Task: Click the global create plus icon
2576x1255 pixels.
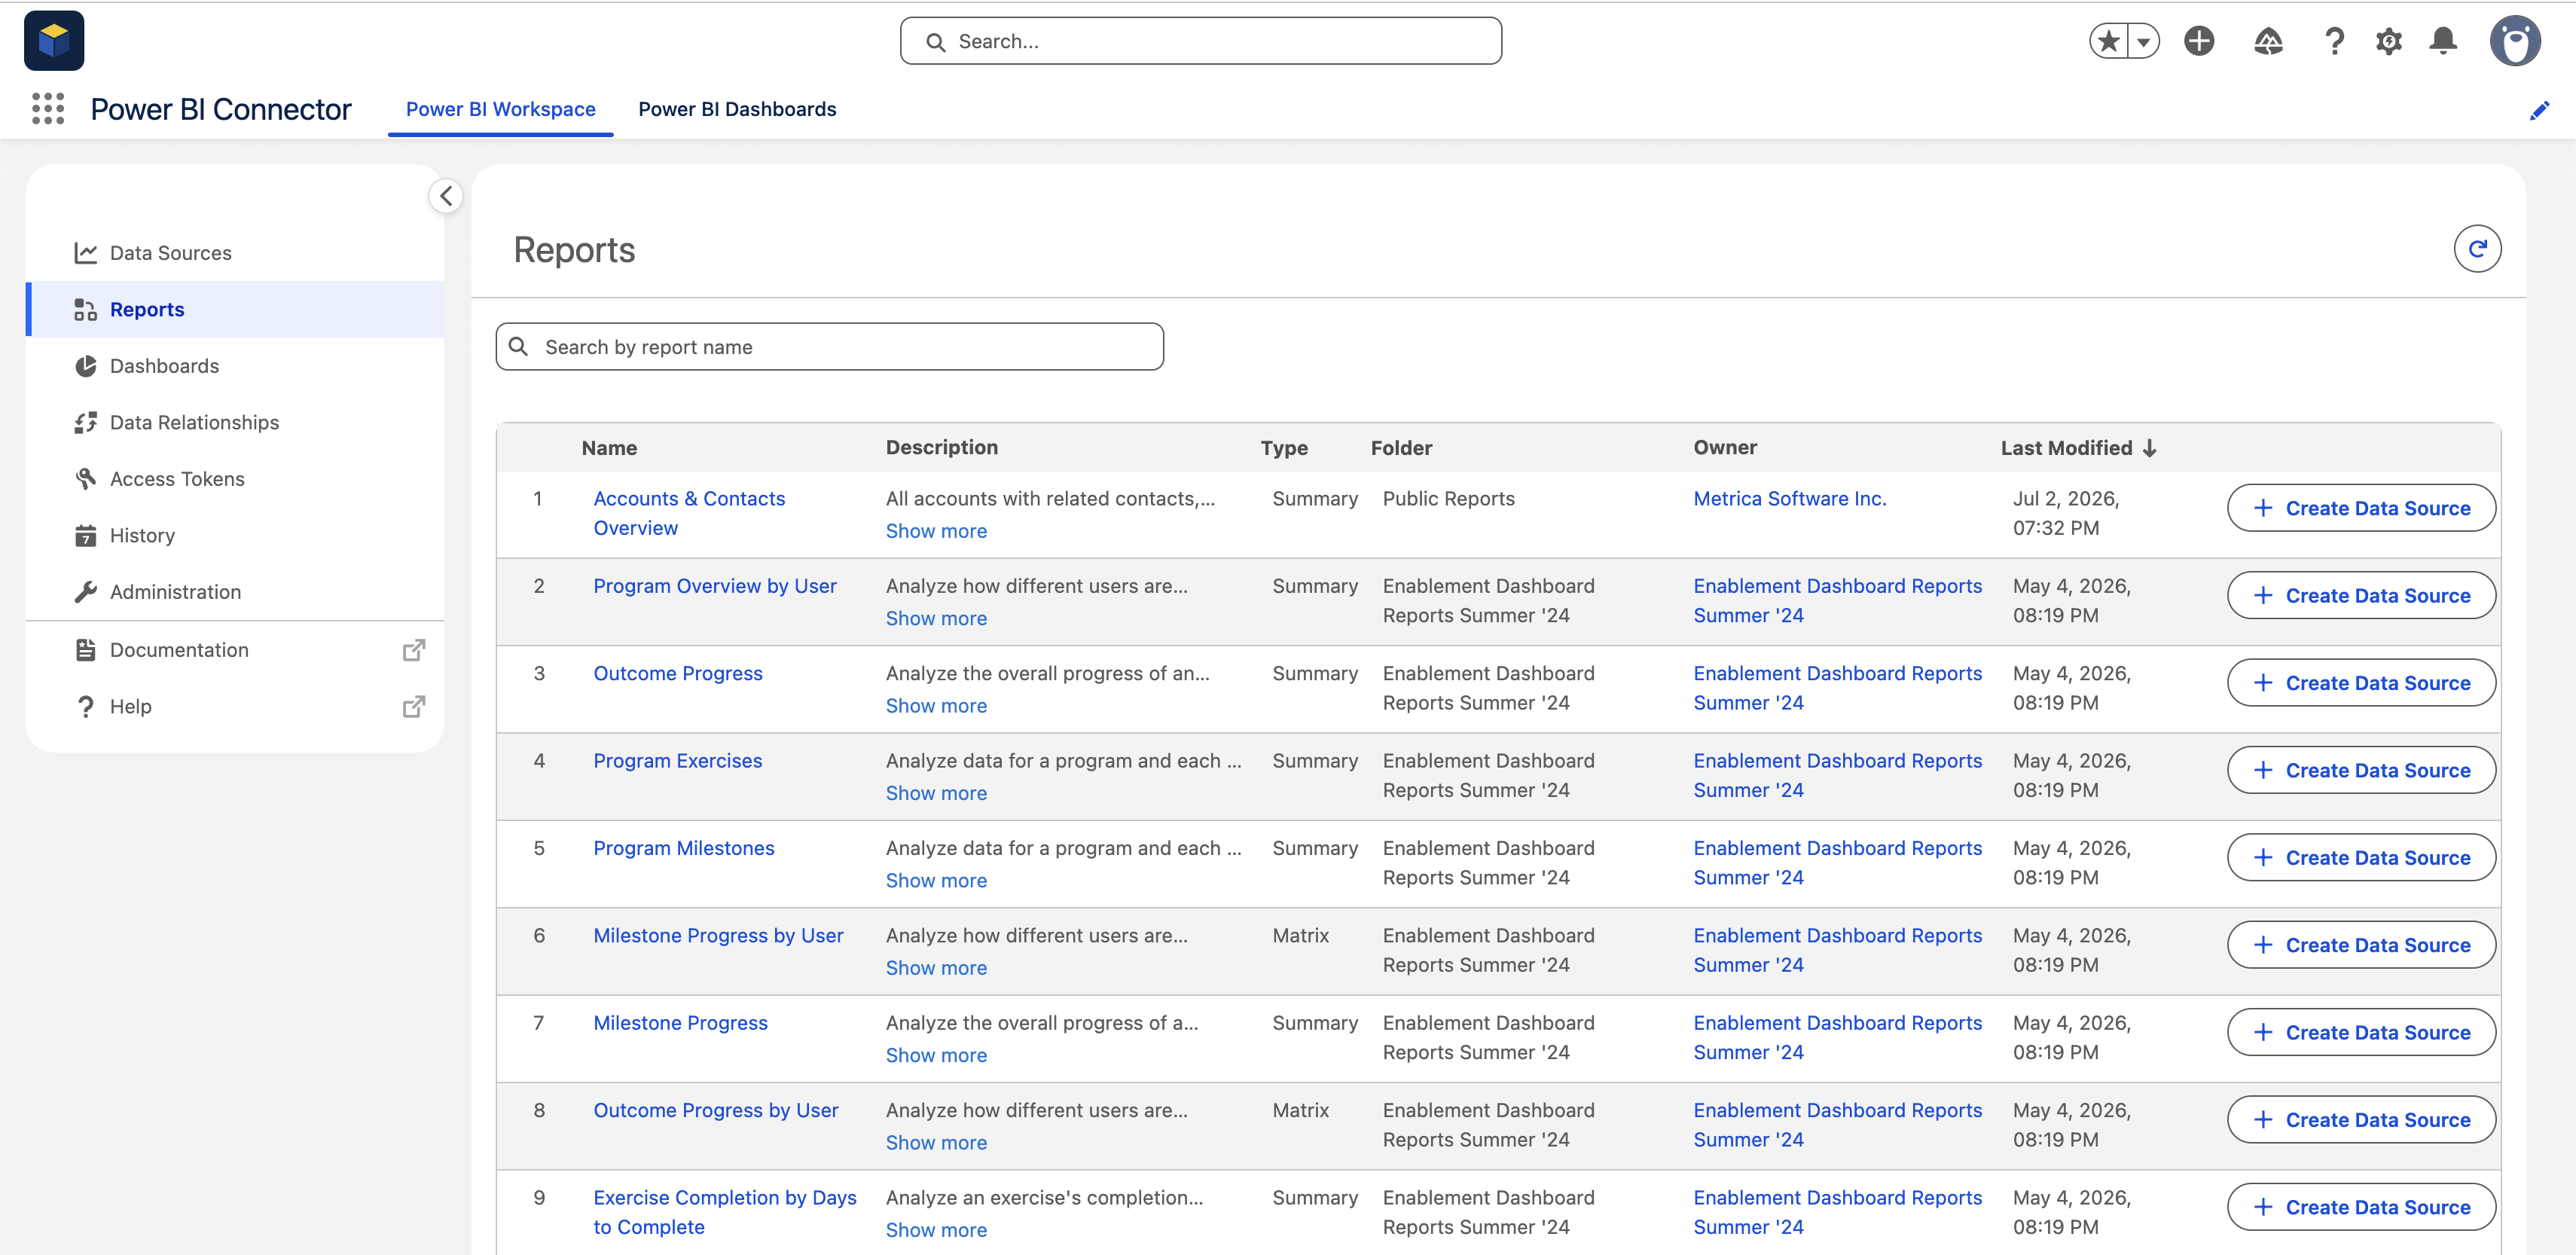Action: coord(2199,41)
